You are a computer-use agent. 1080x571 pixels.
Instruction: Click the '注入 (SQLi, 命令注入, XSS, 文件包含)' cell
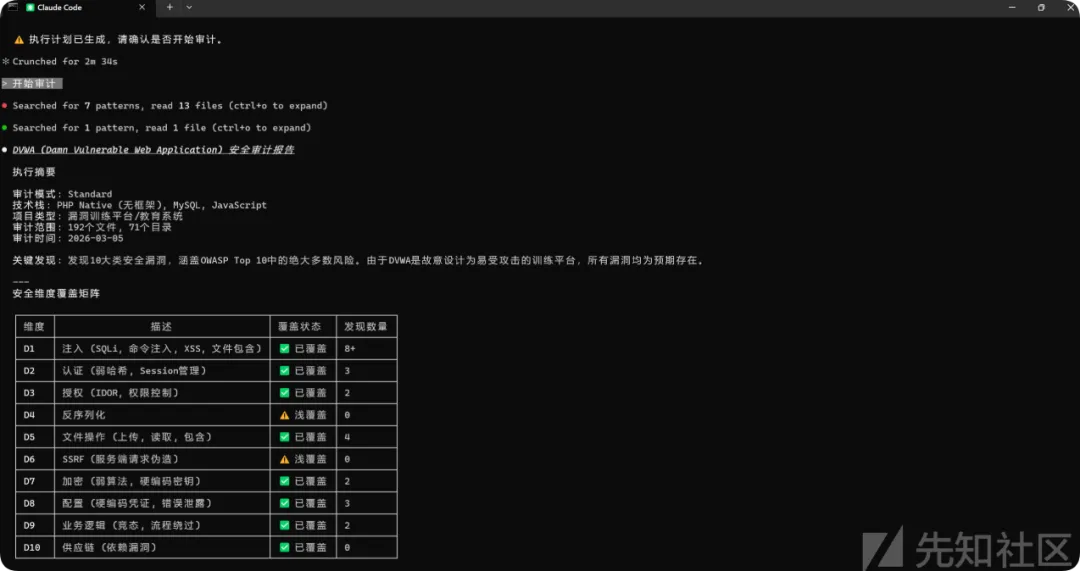pos(161,349)
